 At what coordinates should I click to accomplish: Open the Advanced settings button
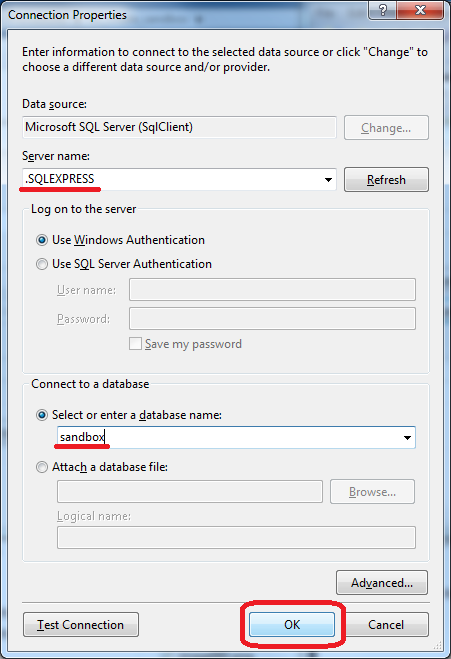(x=382, y=583)
